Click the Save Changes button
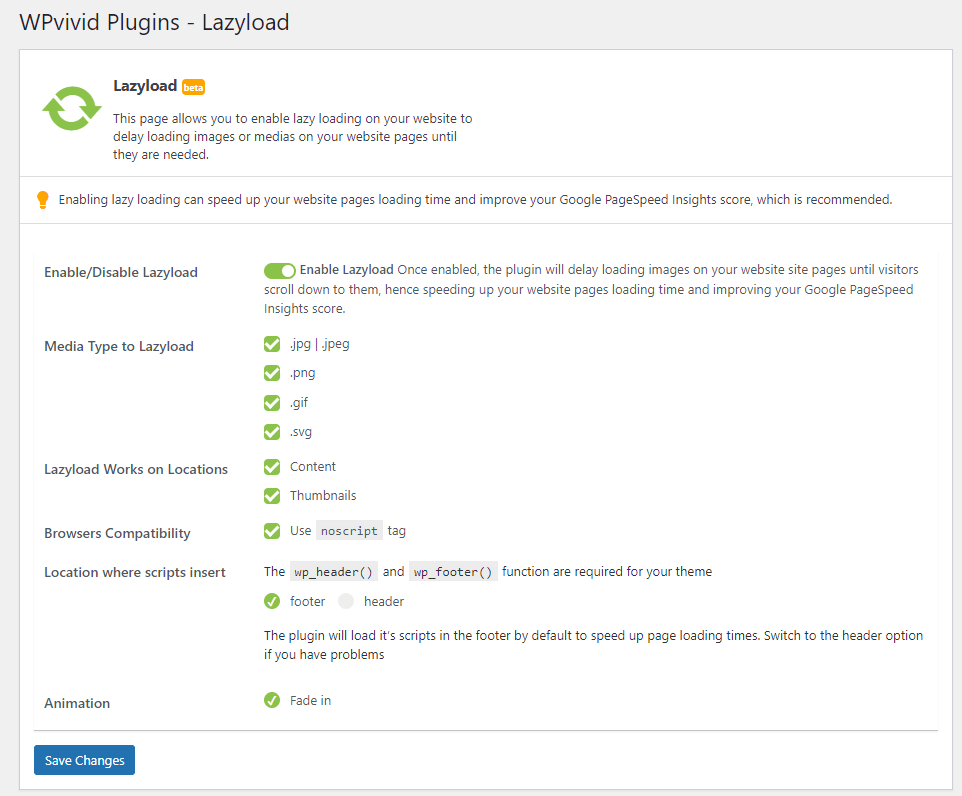This screenshot has height=796, width=962. (x=85, y=760)
